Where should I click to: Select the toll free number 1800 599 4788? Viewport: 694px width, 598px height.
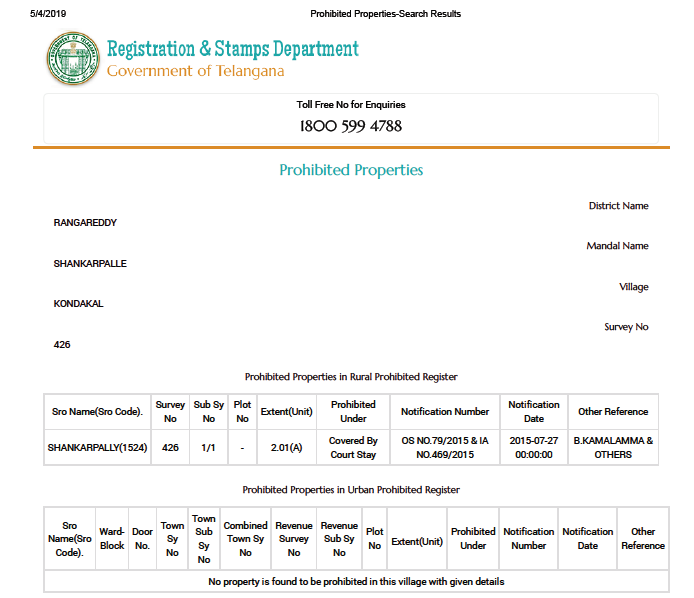[x=351, y=126]
